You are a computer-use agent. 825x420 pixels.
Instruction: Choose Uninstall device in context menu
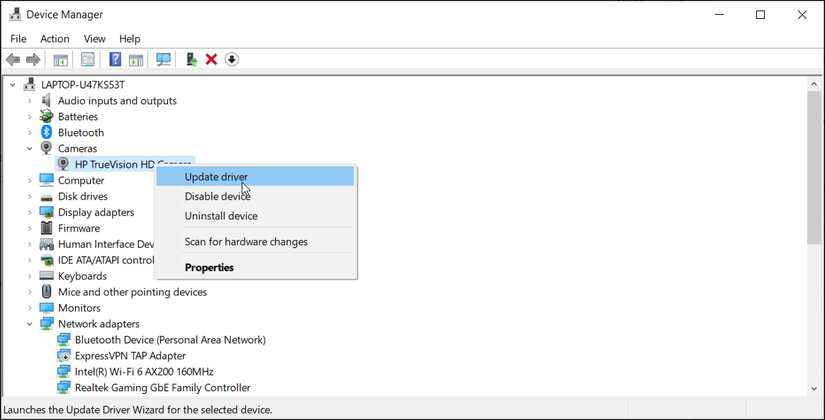click(x=256, y=216)
